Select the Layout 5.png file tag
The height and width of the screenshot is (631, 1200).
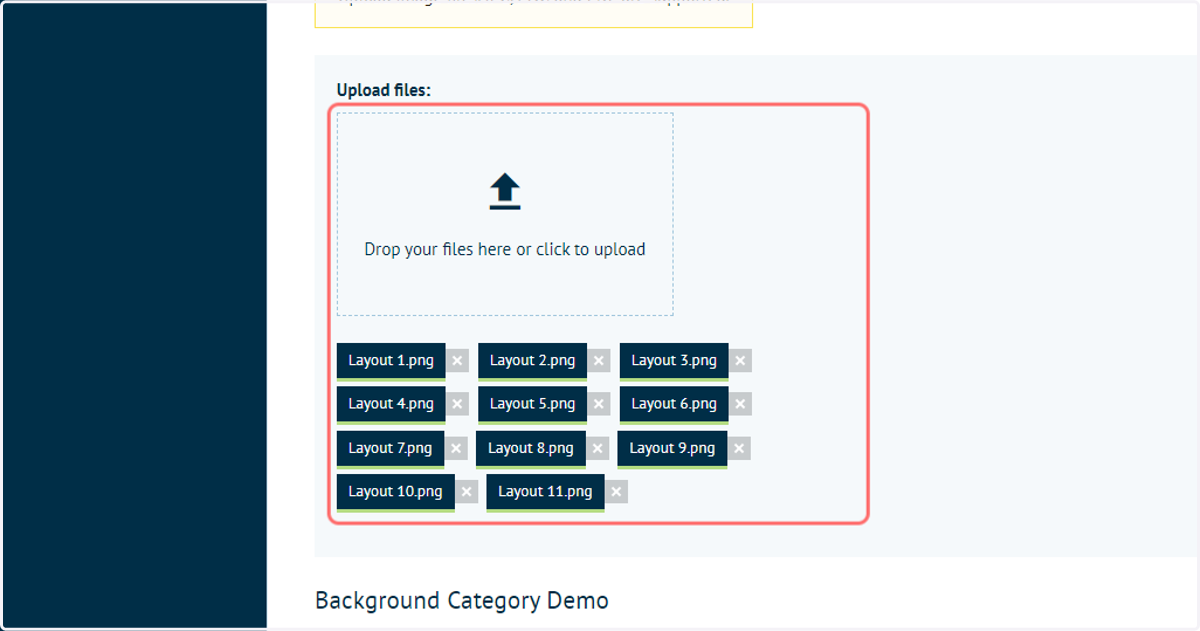(x=532, y=404)
